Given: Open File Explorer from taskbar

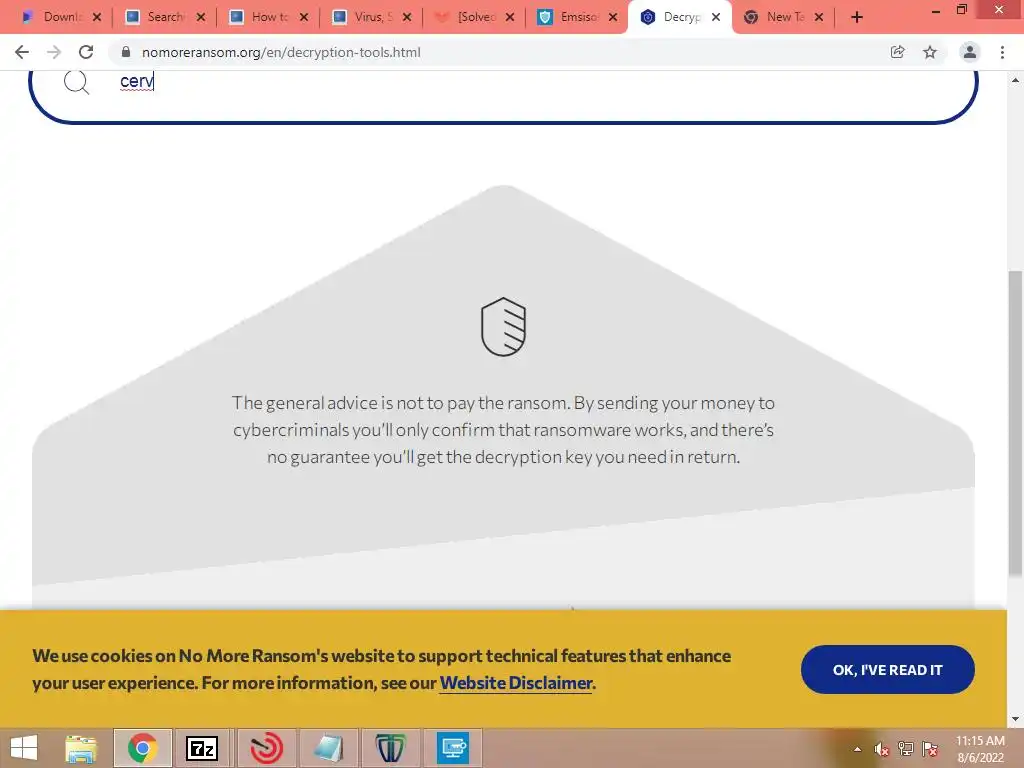Looking at the screenshot, I should (x=81, y=748).
